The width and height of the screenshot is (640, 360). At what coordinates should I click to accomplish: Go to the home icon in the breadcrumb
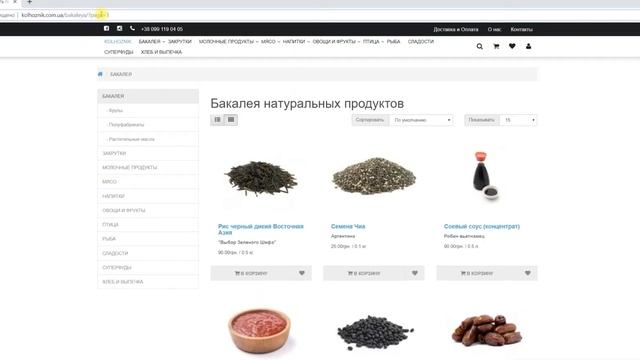(x=100, y=74)
